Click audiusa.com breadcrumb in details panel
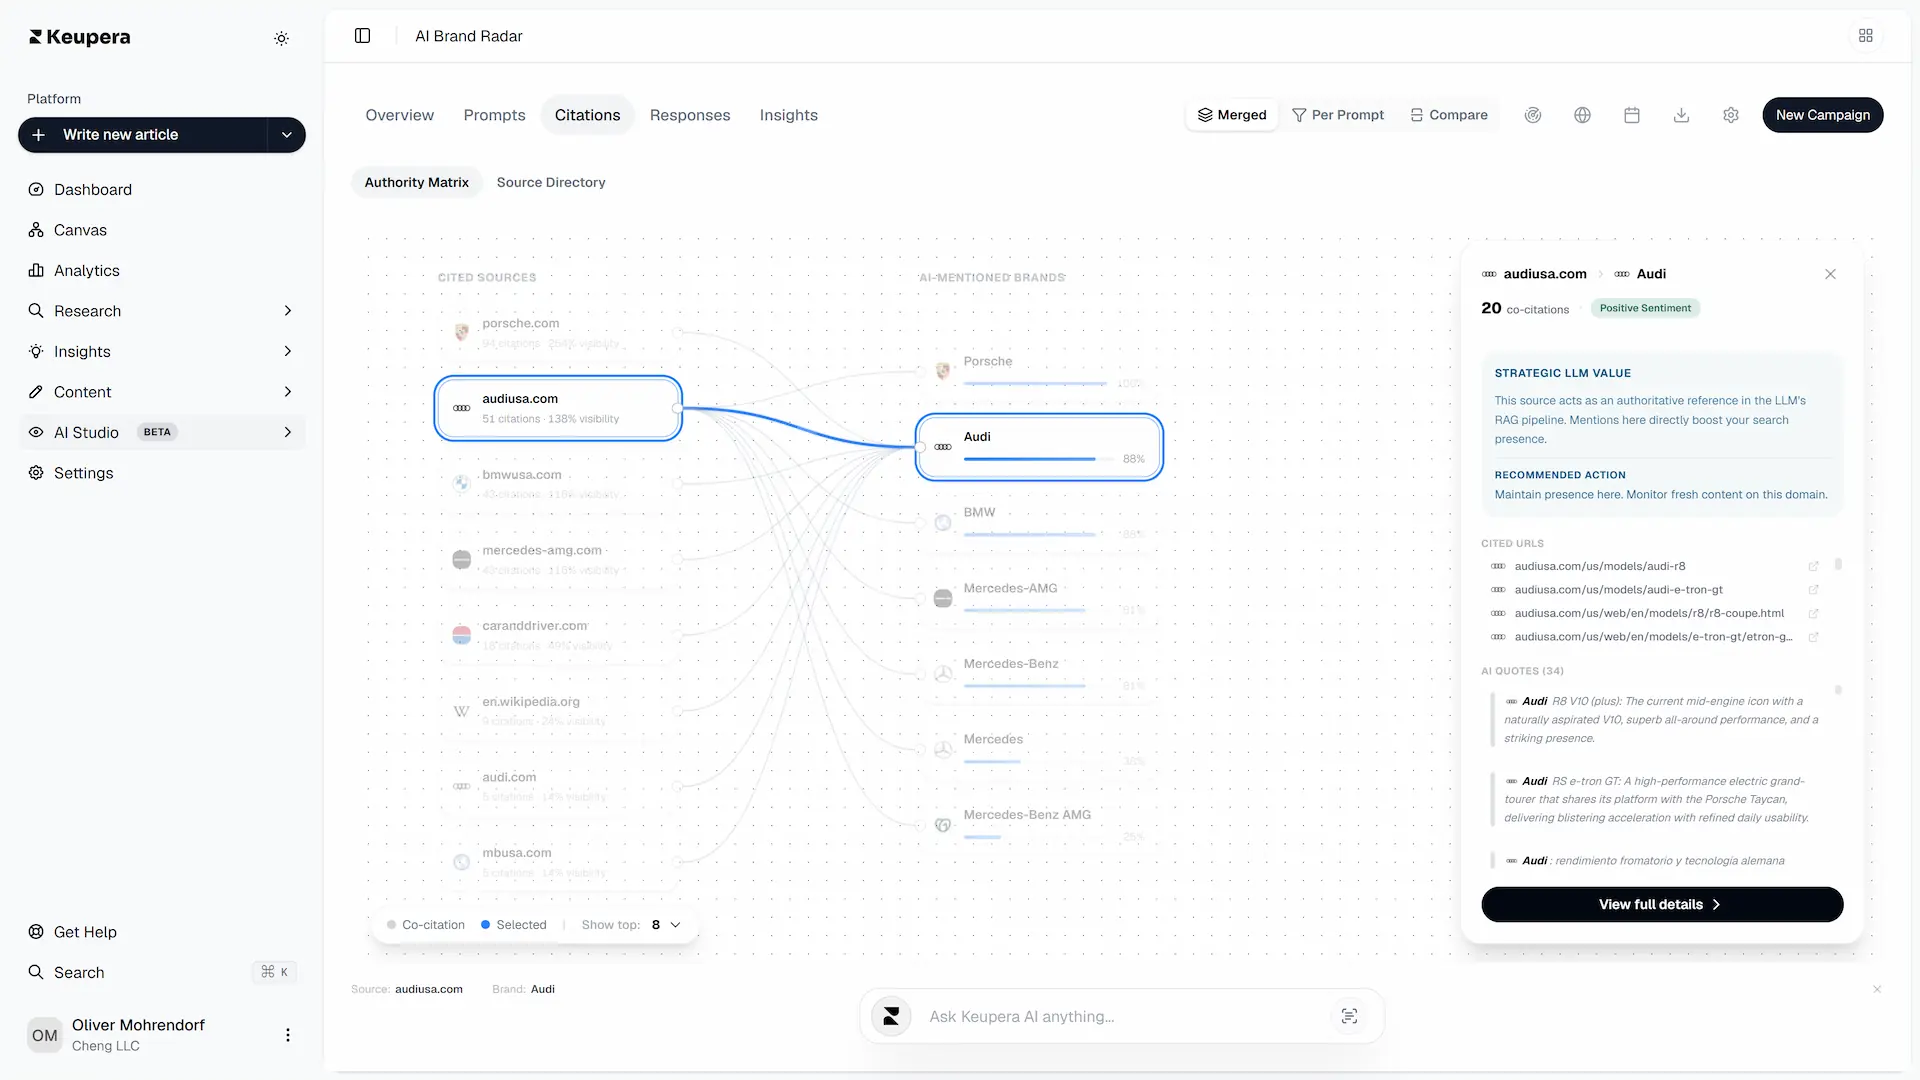 click(x=1544, y=274)
